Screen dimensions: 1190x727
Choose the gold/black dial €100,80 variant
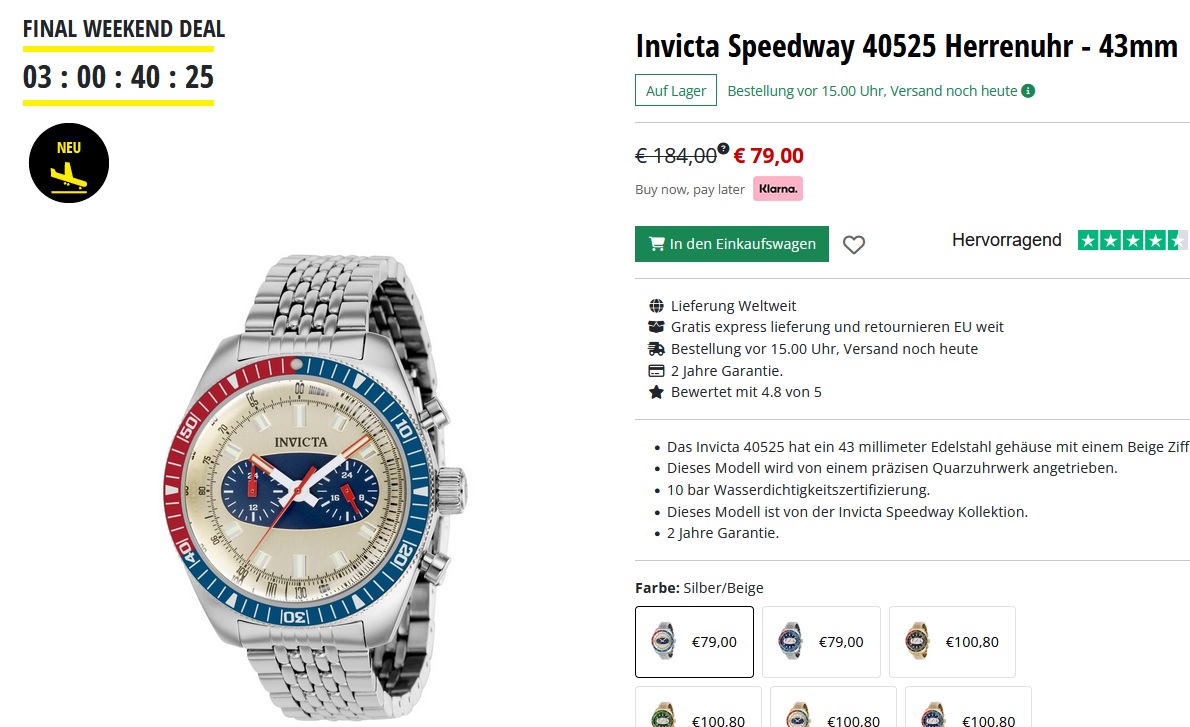(951, 642)
